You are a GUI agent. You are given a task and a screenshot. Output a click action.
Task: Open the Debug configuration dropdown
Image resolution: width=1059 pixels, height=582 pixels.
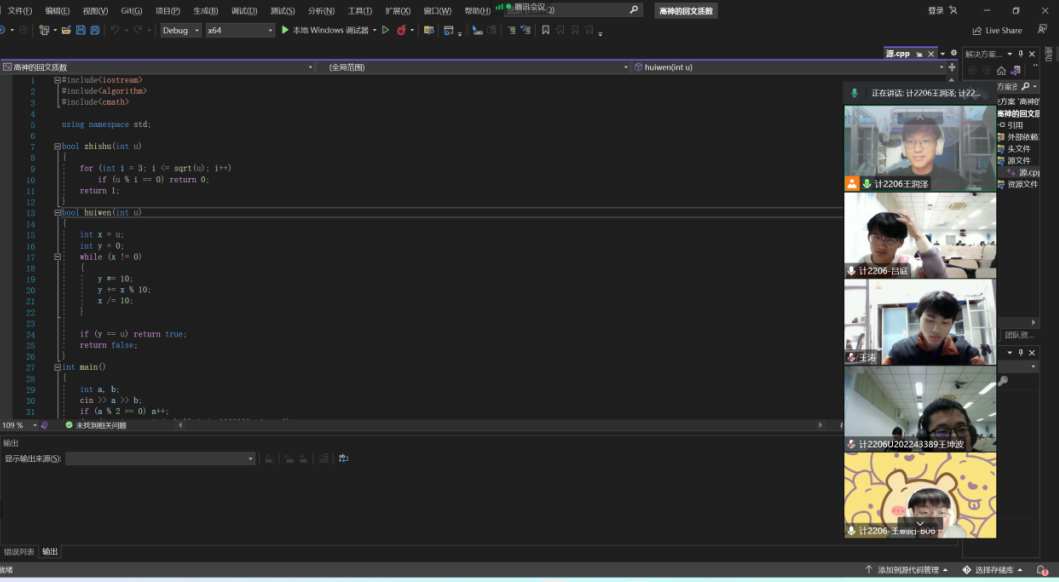click(x=181, y=30)
